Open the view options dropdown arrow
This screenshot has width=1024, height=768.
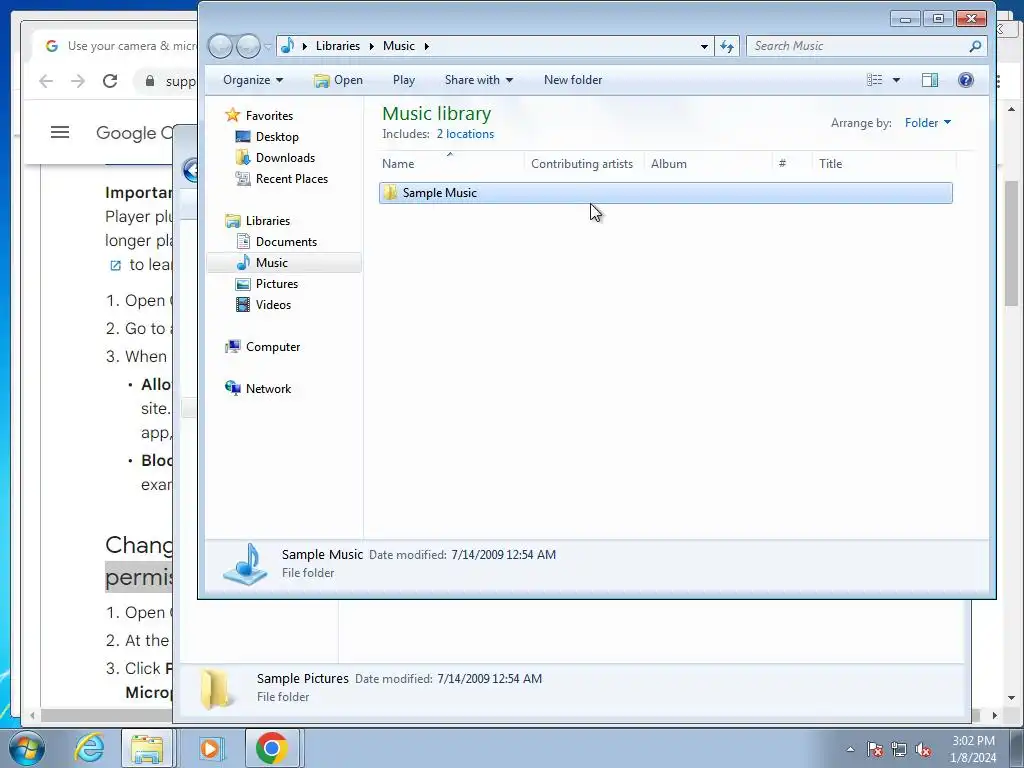[x=897, y=80]
